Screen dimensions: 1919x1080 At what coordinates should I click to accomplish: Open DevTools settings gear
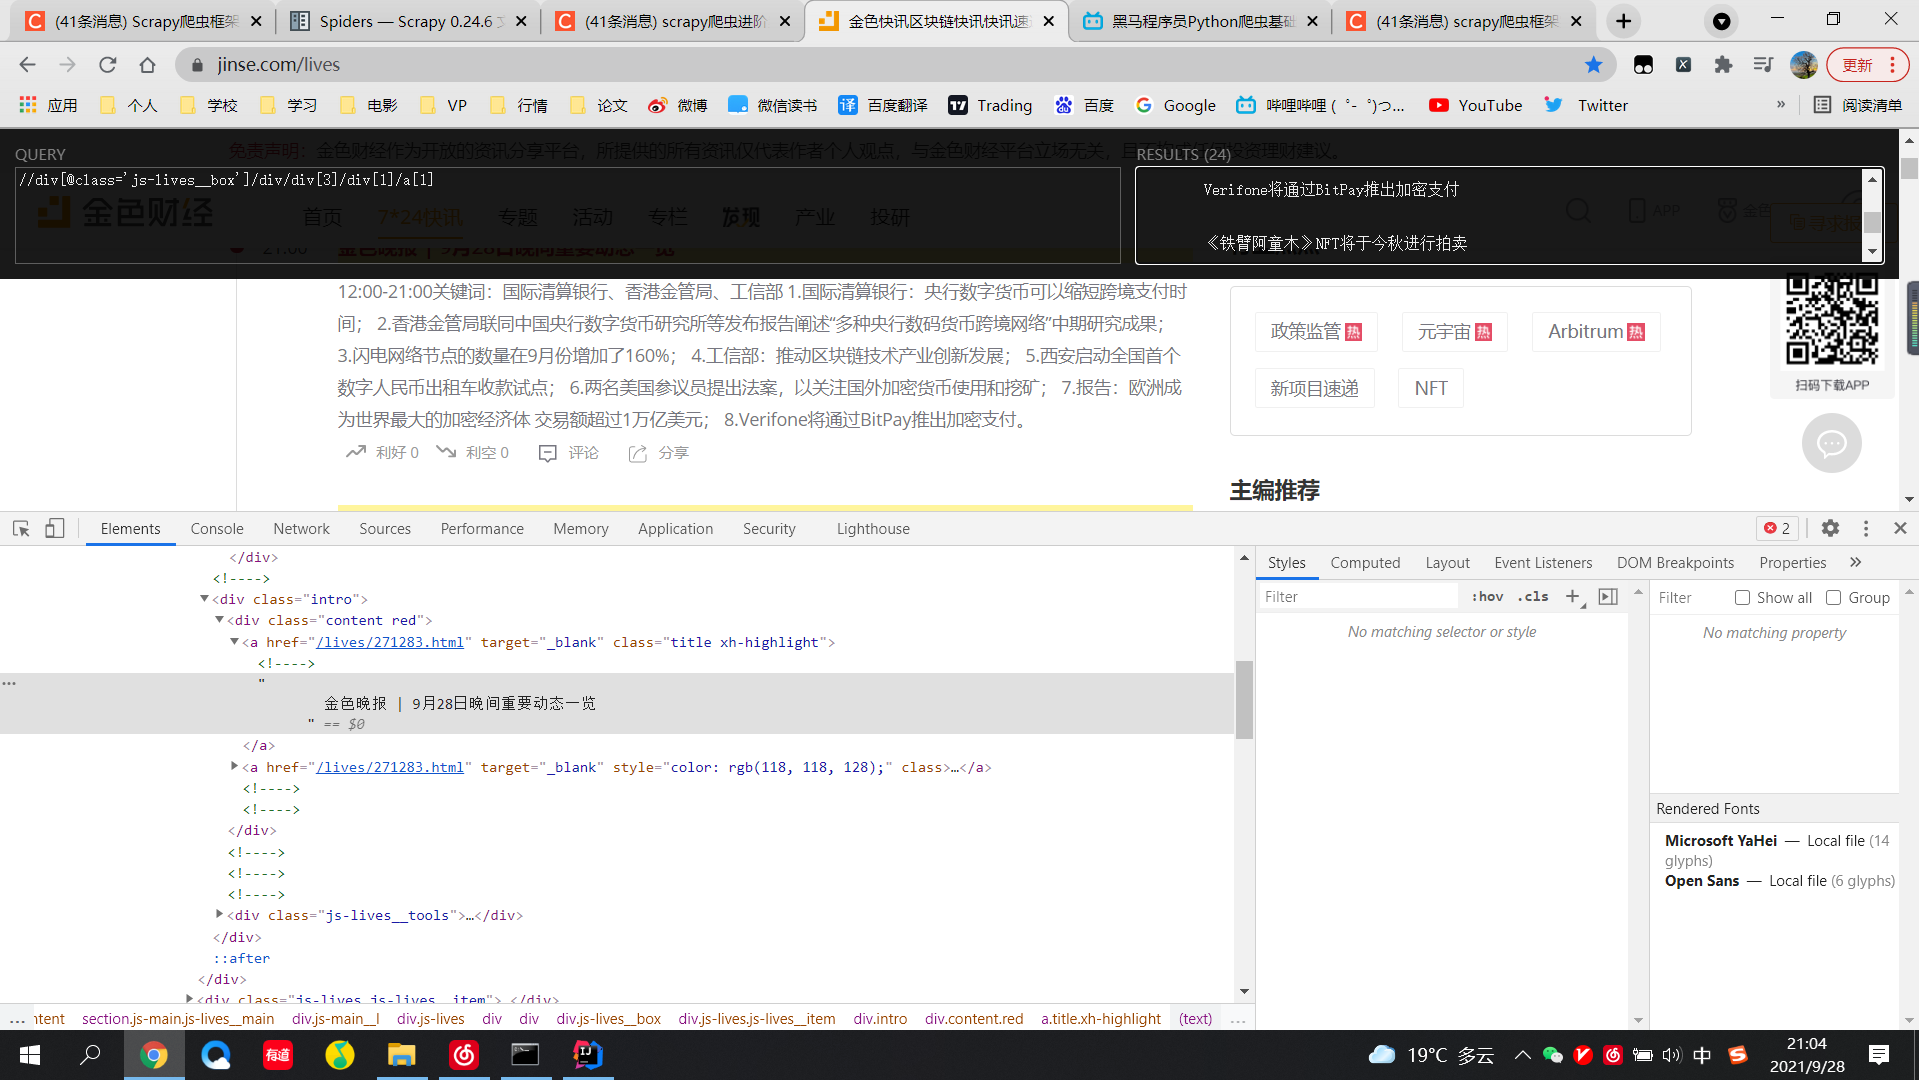[1830, 528]
